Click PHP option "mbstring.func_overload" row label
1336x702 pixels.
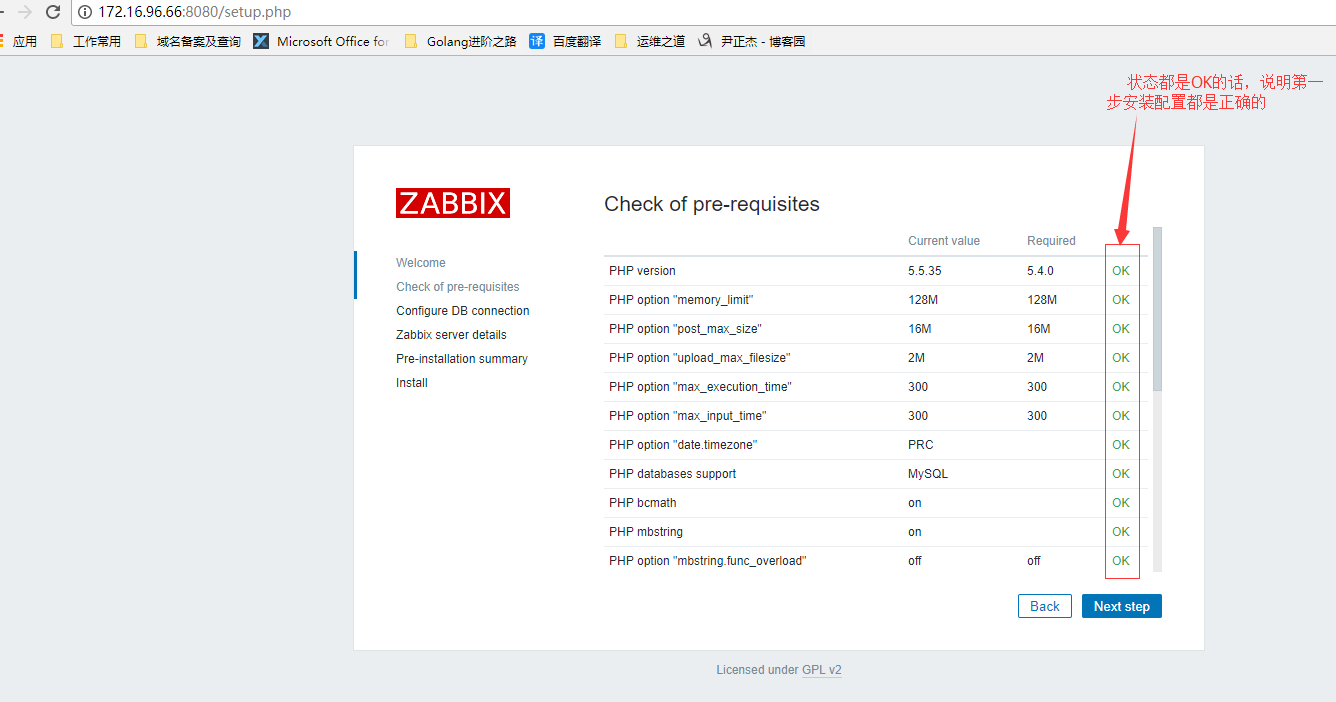[707, 561]
